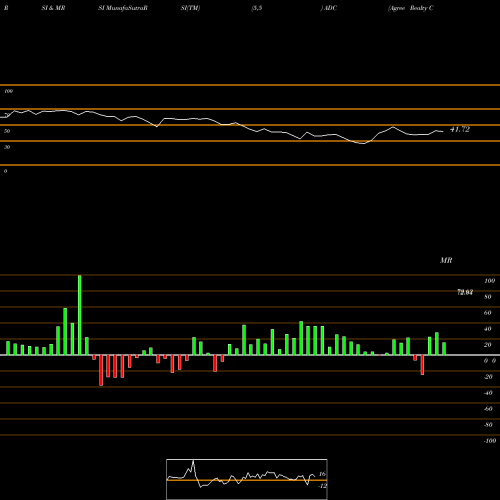Click MR axis label -40
The image size is (500, 500).
(x=488, y=393)
